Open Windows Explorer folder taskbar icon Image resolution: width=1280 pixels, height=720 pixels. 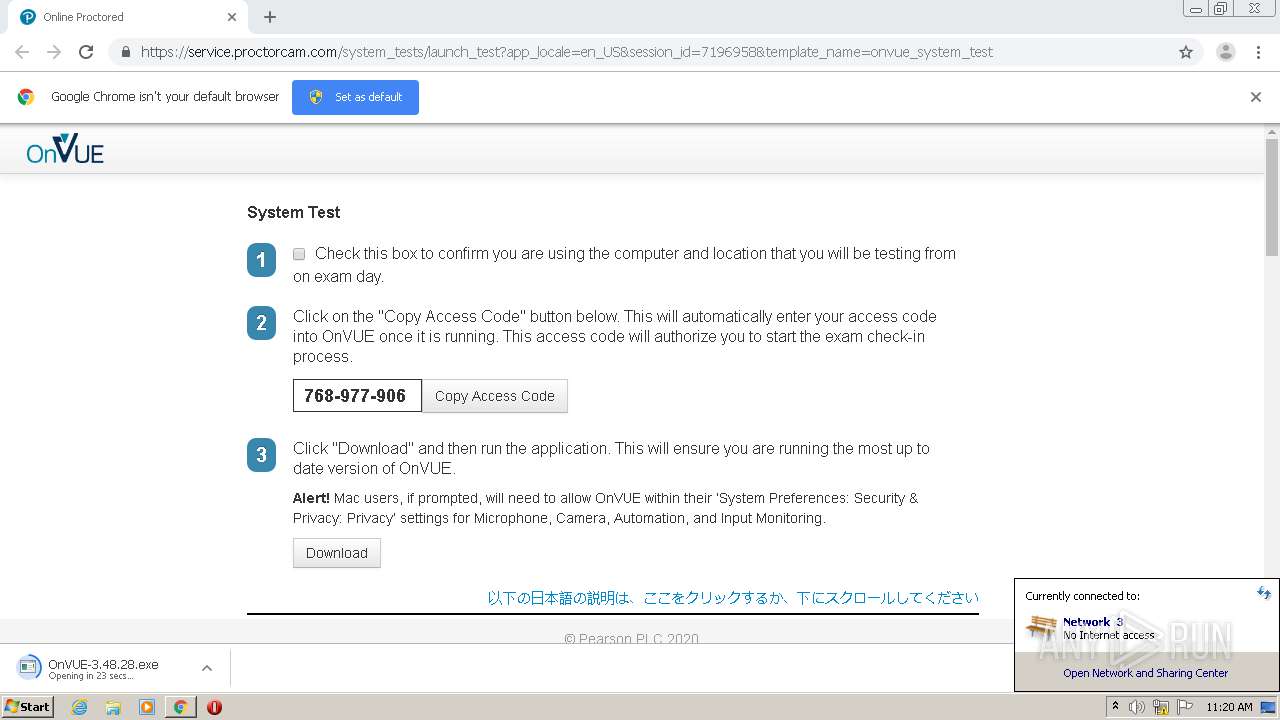tap(113, 707)
